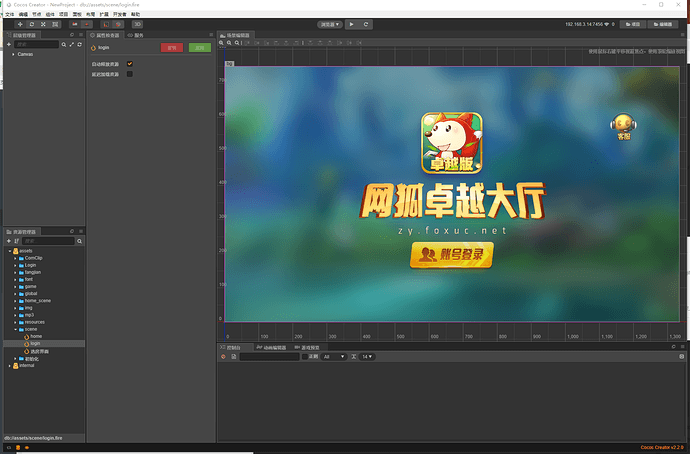Expand the Login folder
690x454 pixels.
[x=15, y=265]
